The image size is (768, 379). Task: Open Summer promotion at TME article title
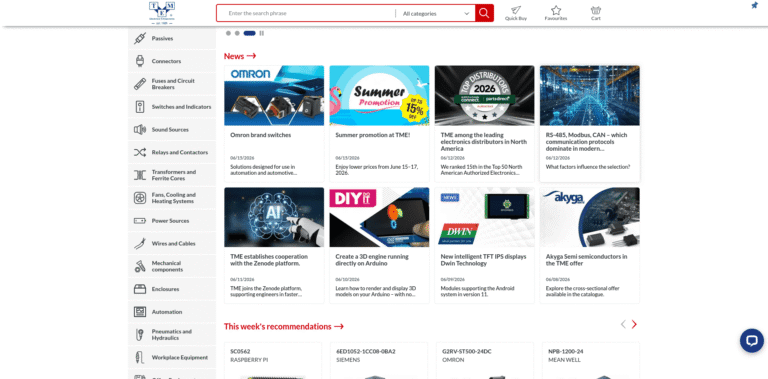373,135
